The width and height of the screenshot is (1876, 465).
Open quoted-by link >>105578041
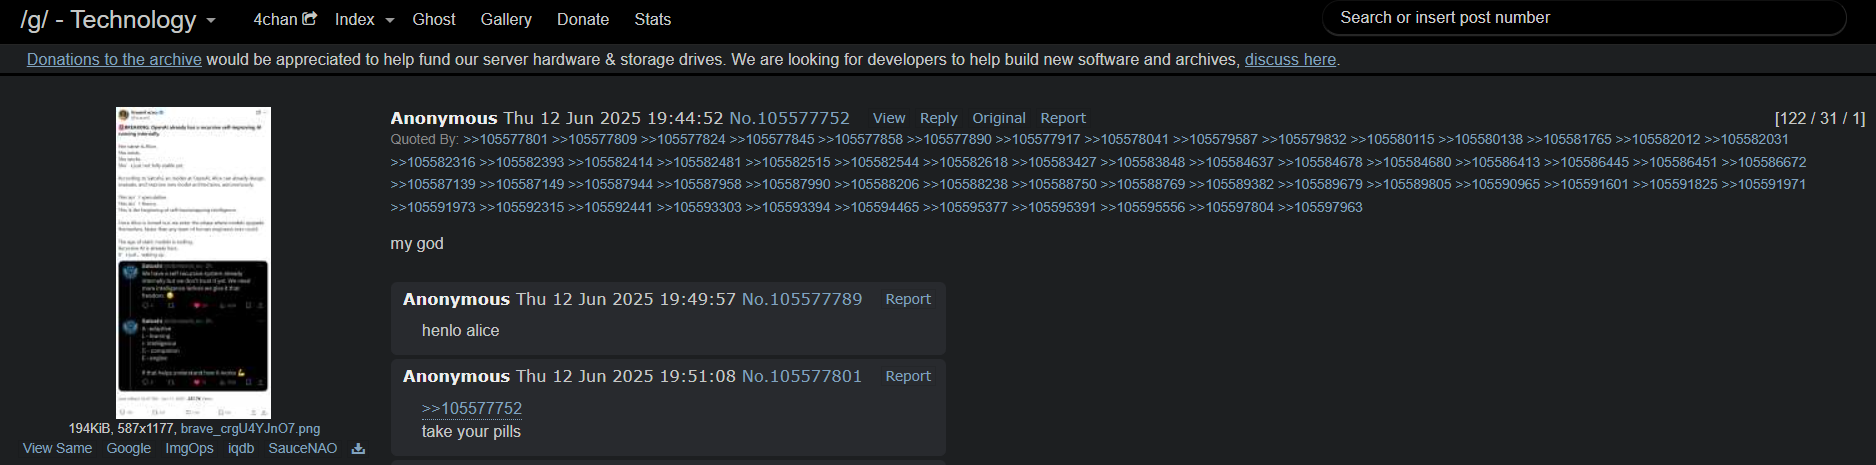[1126, 139]
